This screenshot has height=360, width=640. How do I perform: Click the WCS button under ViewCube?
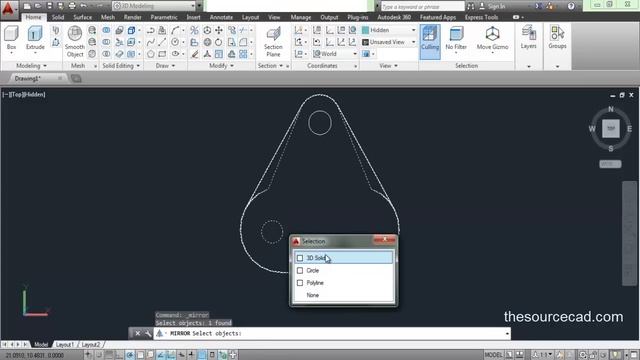click(x=610, y=164)
